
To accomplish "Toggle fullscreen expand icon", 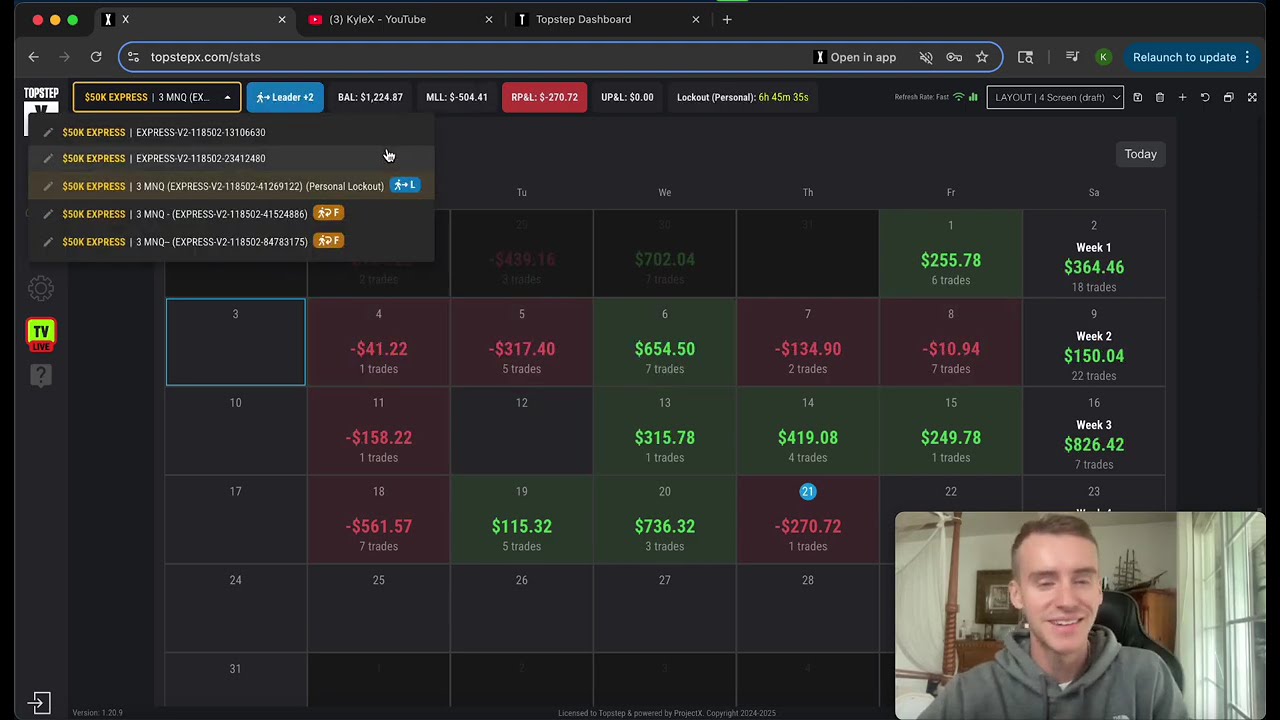I will point(1252,97).
